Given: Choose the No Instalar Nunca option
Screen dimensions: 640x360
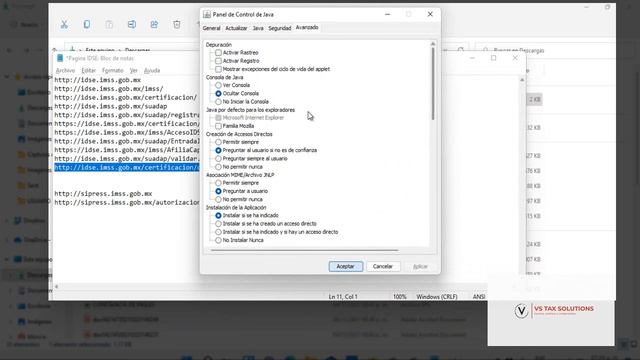Looking at the screenshot, I should tap(218, 240).
